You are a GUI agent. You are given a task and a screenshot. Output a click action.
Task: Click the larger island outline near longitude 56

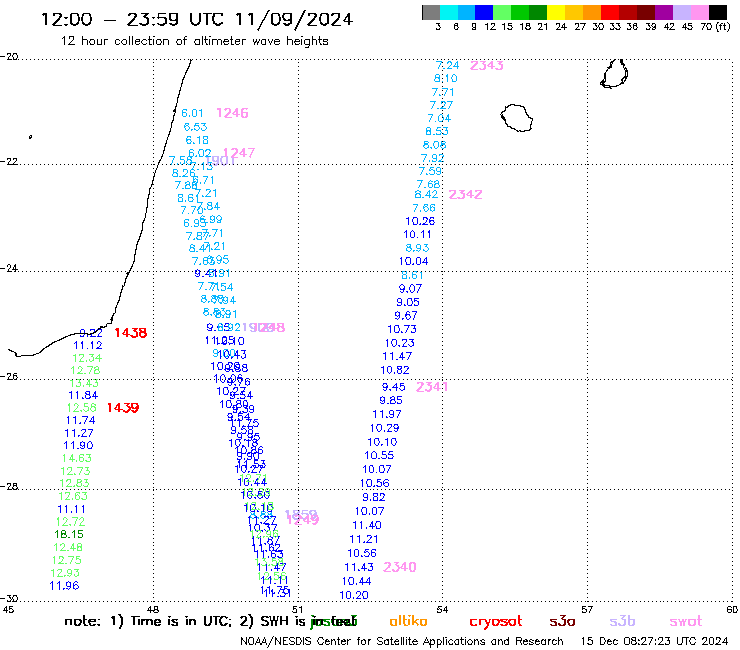(x=517, y=118)
